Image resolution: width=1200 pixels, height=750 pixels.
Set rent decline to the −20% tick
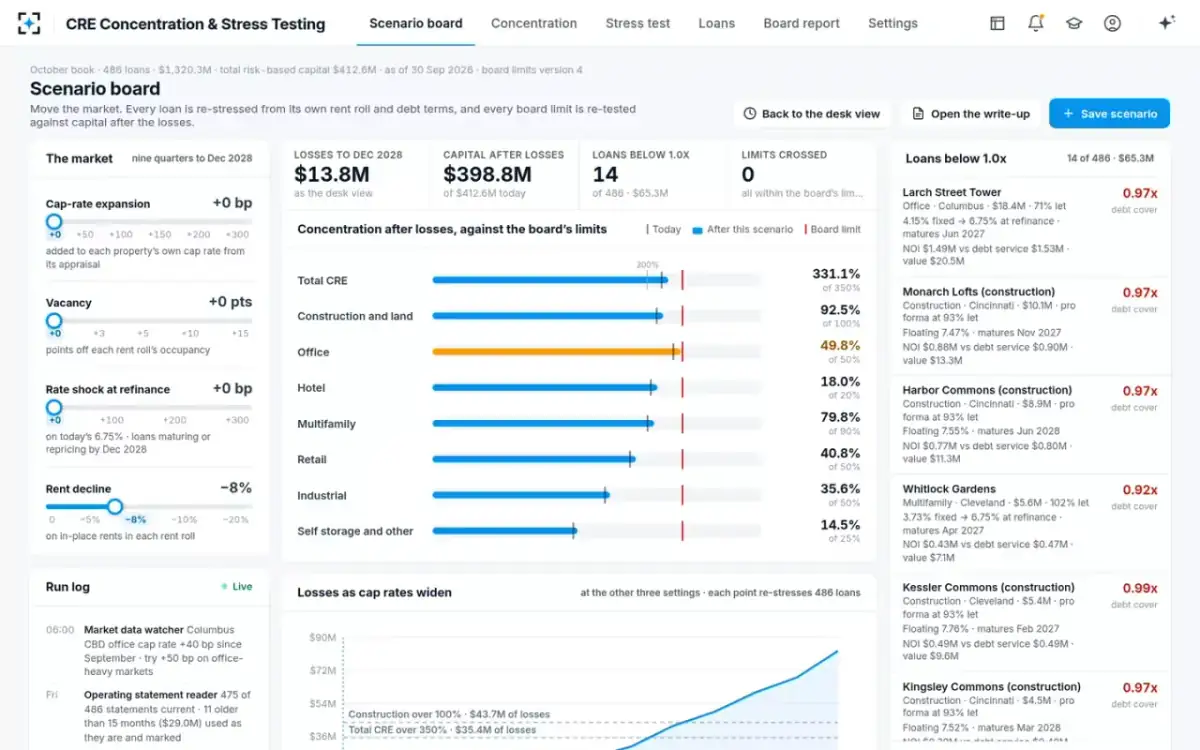(x=236, y=520)
